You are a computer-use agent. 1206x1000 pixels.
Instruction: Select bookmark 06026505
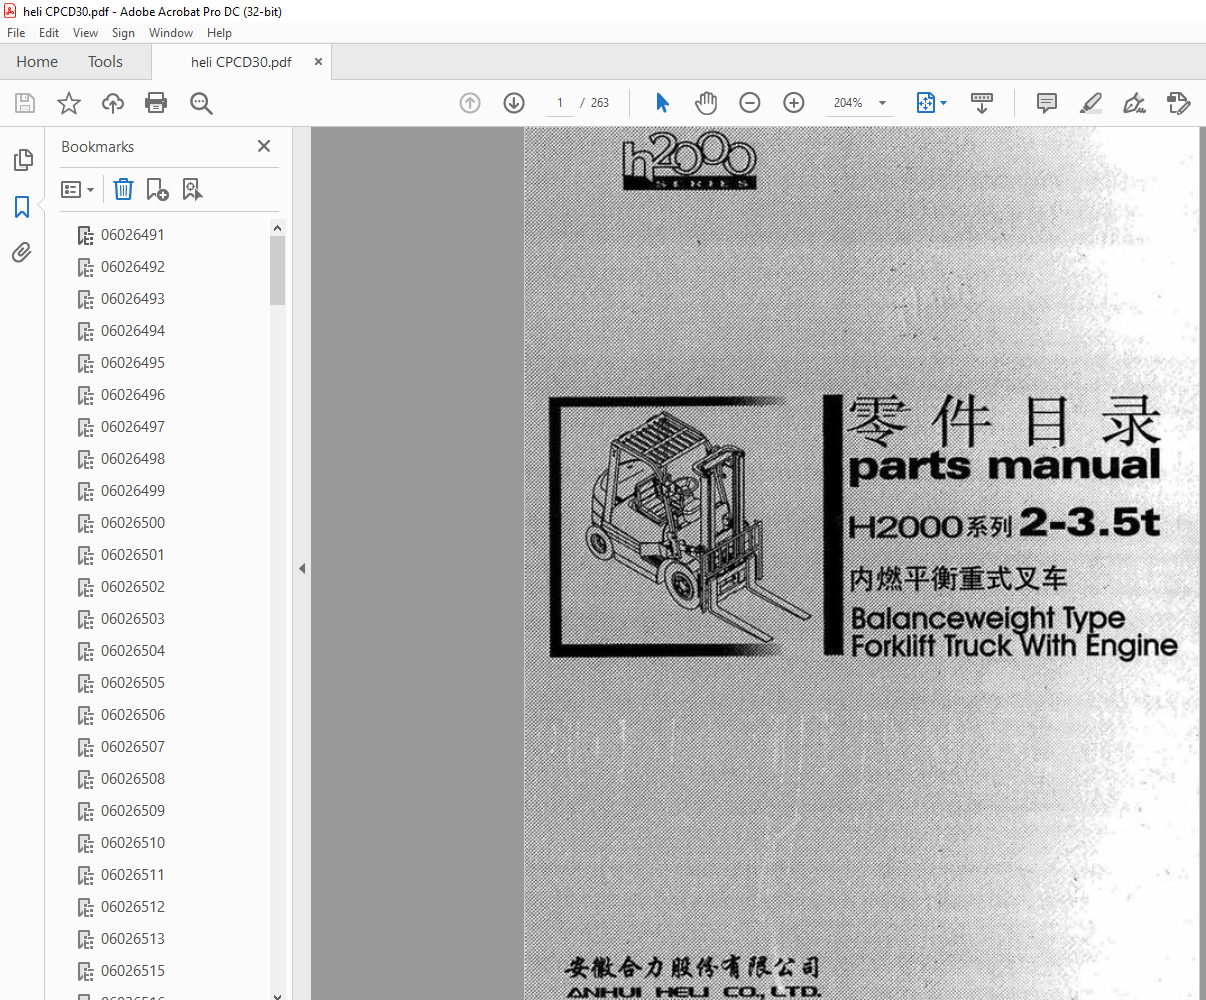tap(133, 683)
